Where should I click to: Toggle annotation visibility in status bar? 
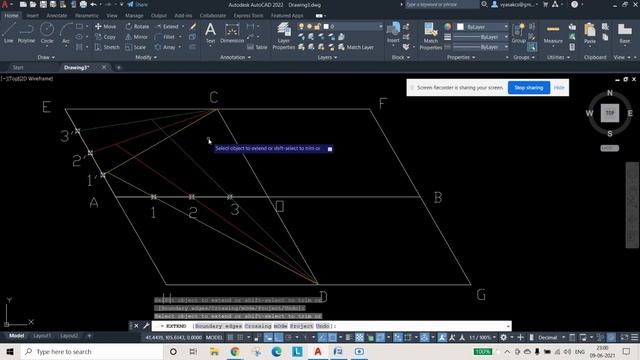pos(442,338)
